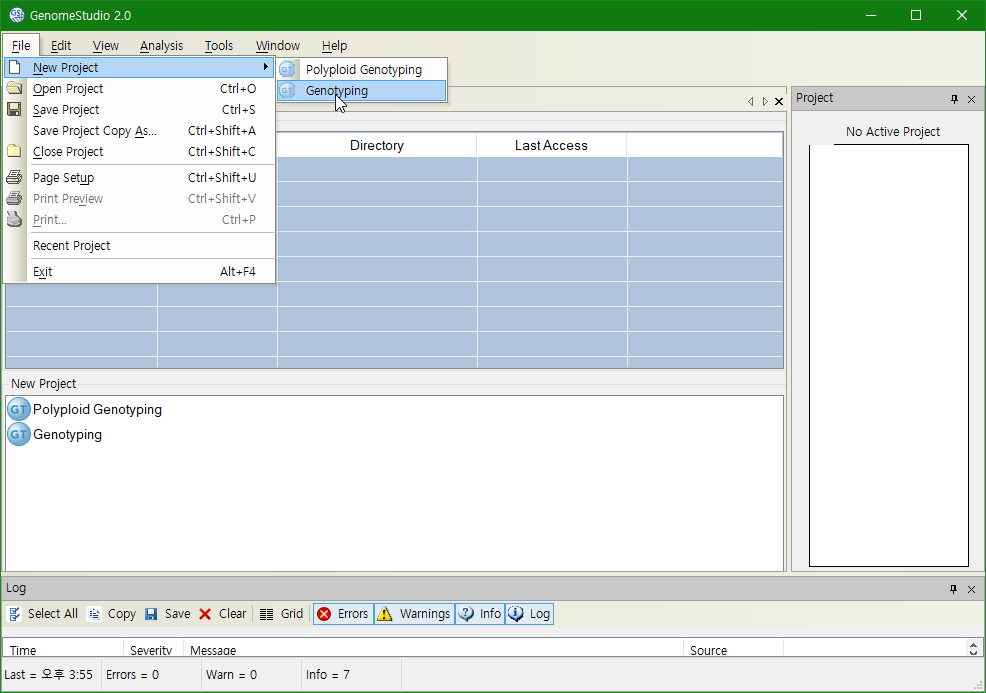Click Copy in Log toolbar
This screenshot has height=693, width=986.
coord(112,614)
